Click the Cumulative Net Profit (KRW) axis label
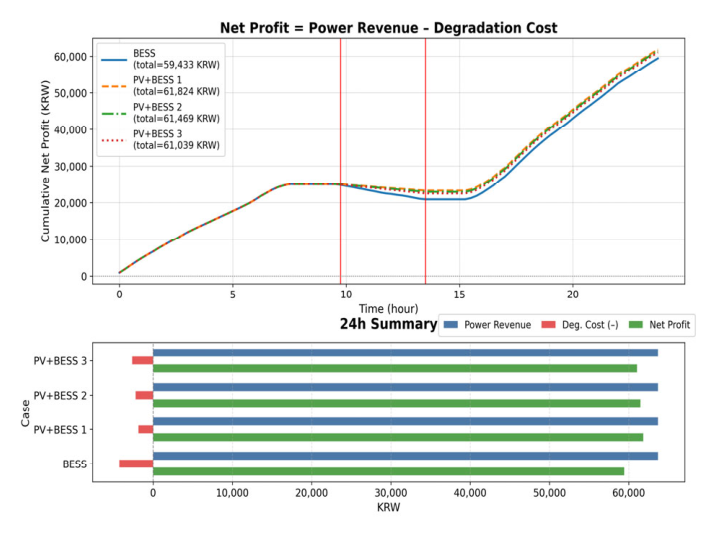Image resolution: width=716 pixels, height=535 pixels. (45, 161)
